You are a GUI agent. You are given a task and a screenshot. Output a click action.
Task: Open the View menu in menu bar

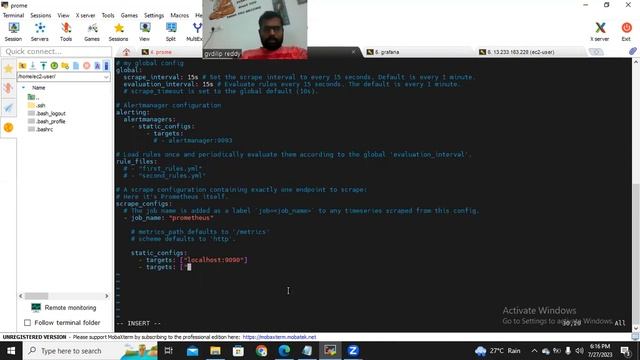pos(63,15)
